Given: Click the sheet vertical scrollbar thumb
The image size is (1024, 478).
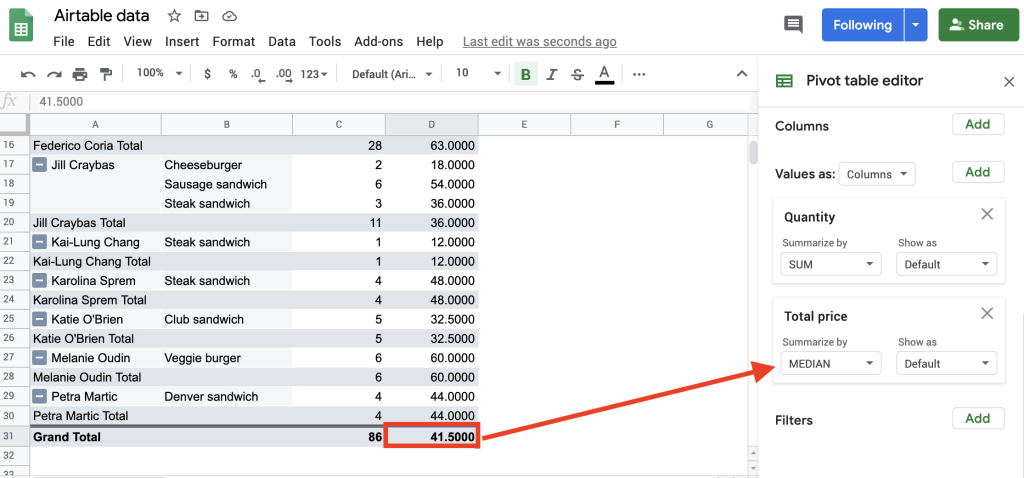Looking at the screenshot, I should tap(753, 152).
